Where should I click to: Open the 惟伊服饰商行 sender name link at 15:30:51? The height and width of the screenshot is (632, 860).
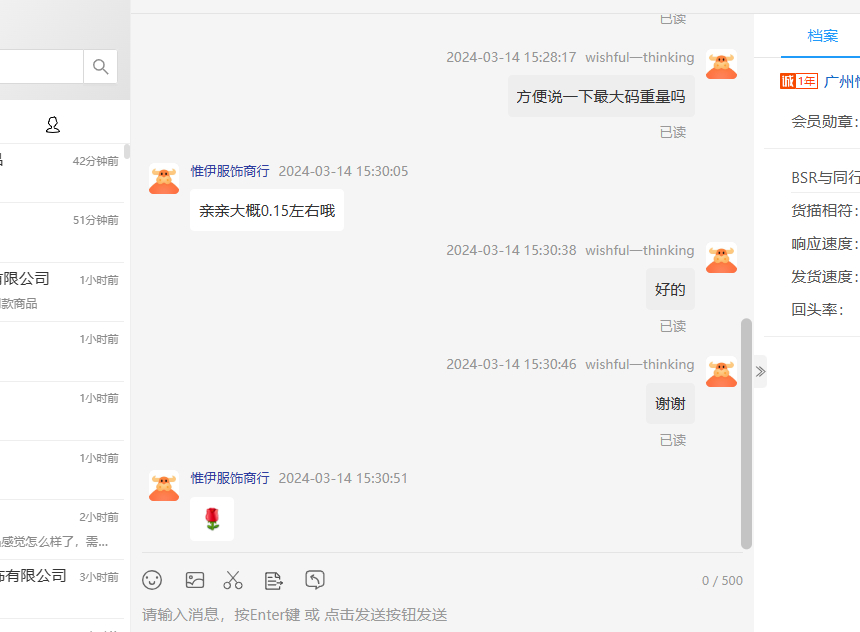point(230,478)
